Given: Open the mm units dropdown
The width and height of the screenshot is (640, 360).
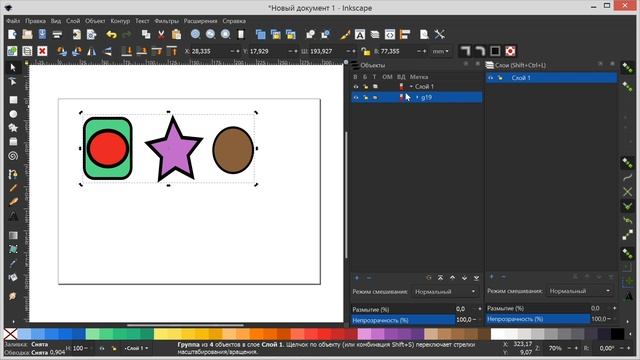Looking at the screenshot, I should coord(440,51).
